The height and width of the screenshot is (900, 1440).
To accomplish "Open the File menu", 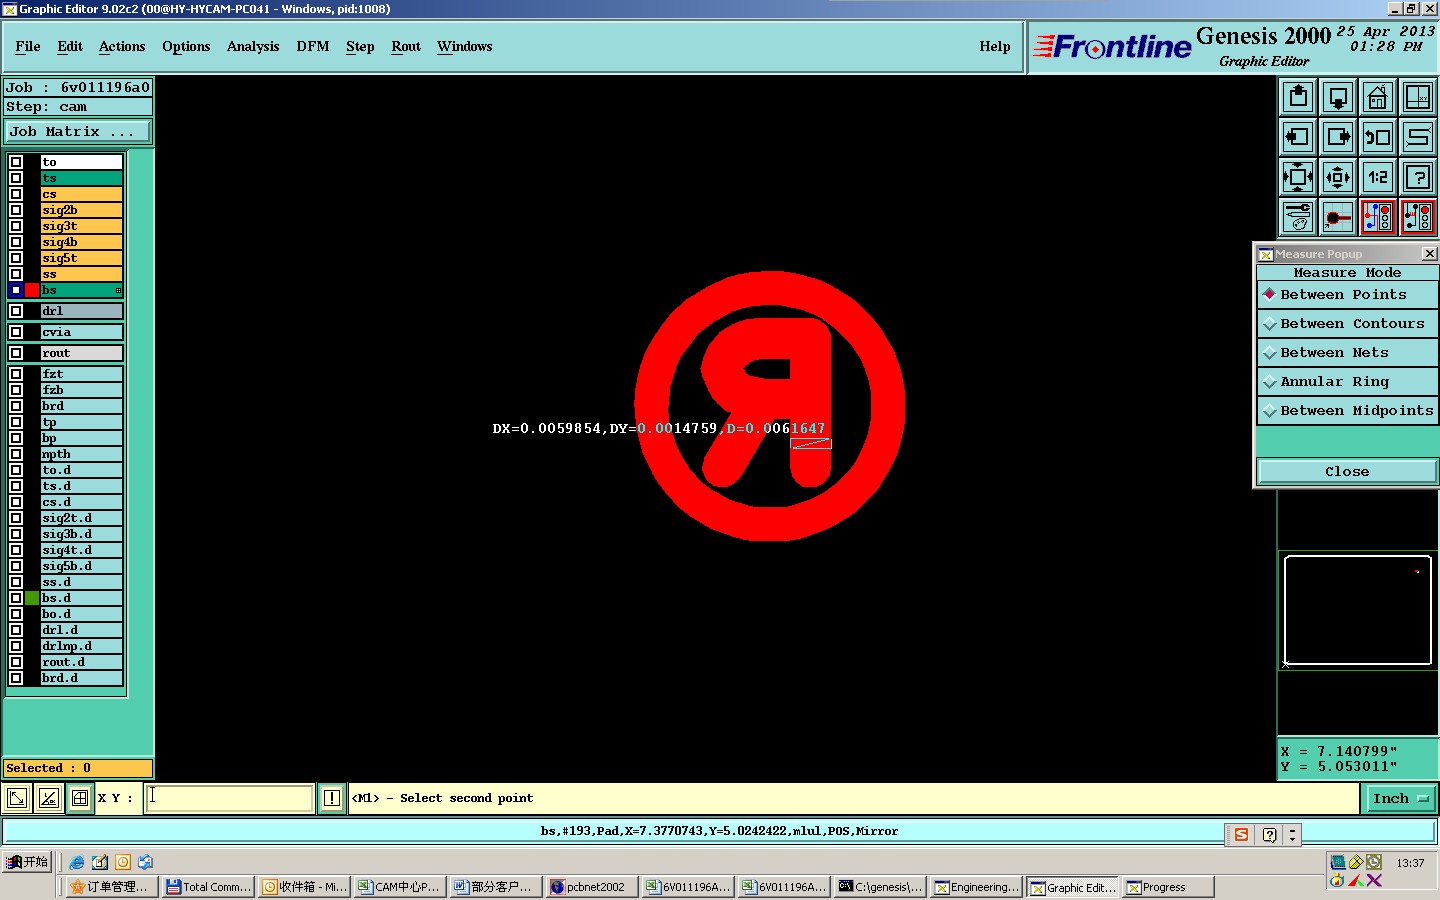I will [x=28, y=47].
